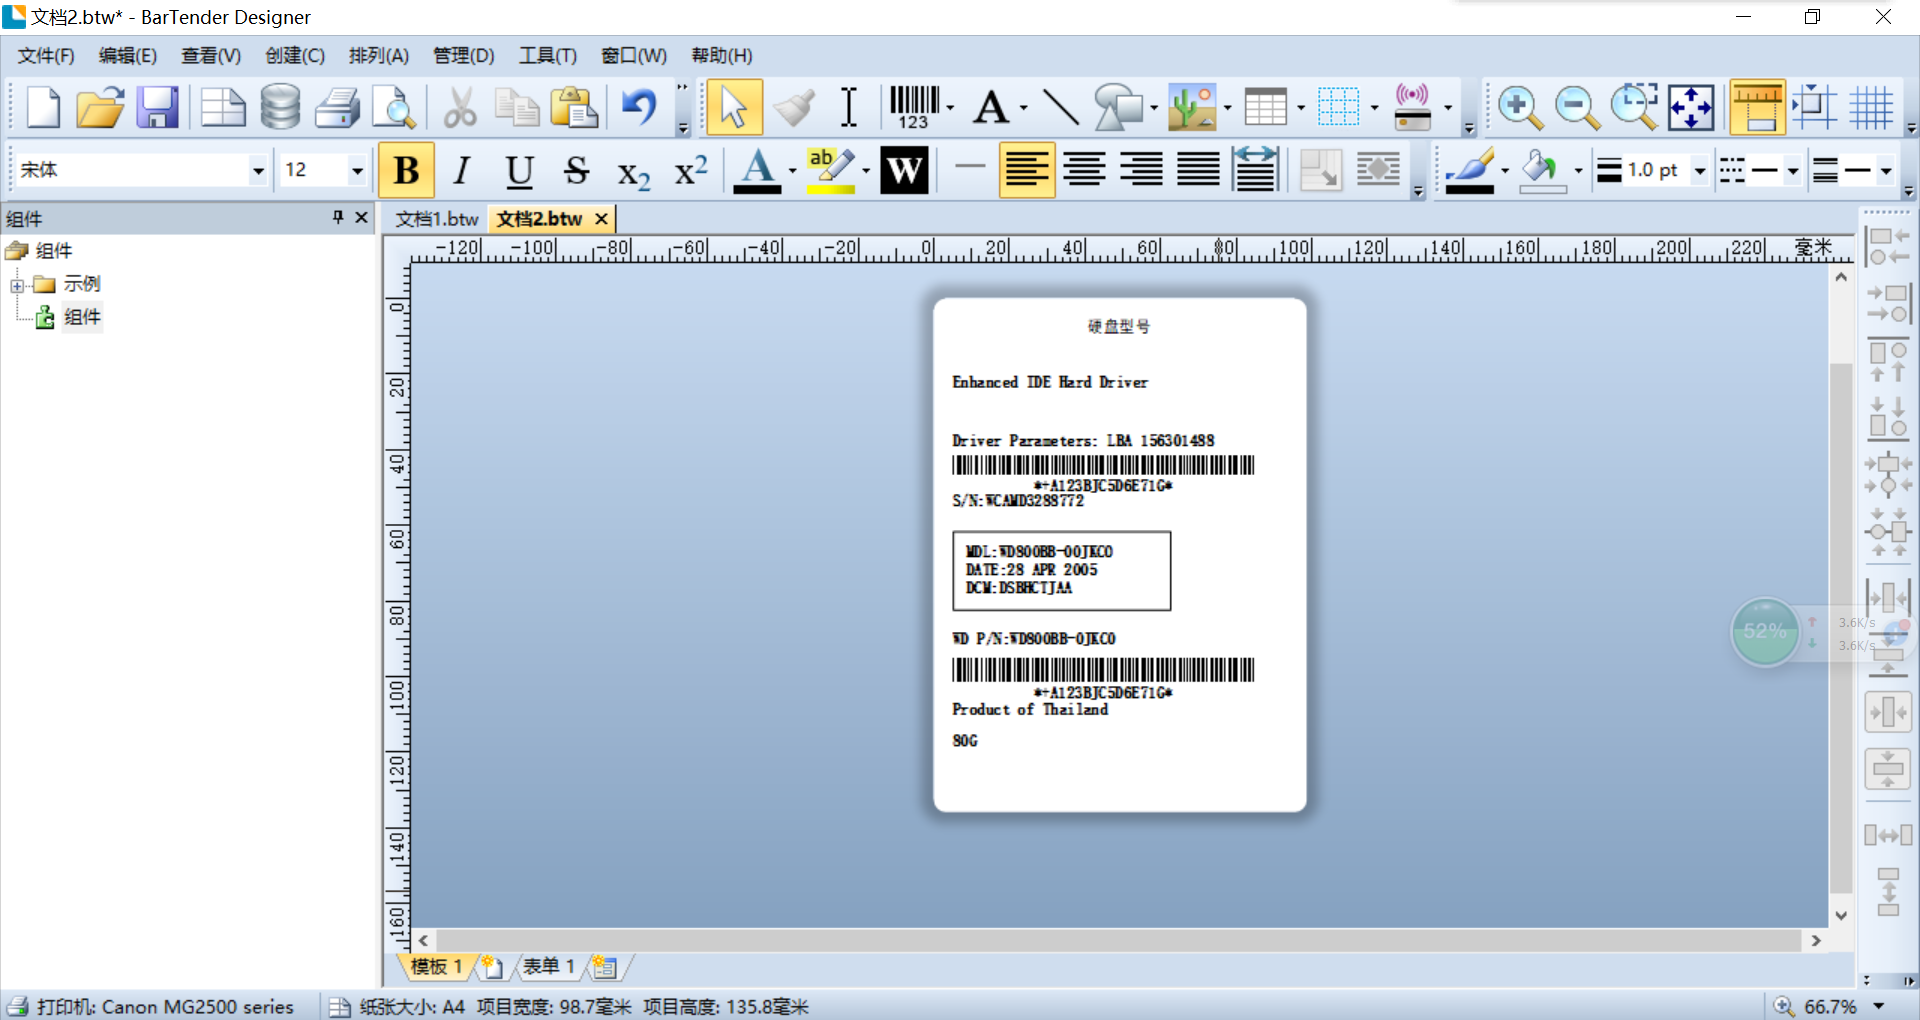Open the 文件(F) menu
Image resolution: width=1920 pixels, height=1020 pixels.
point(46,55)
